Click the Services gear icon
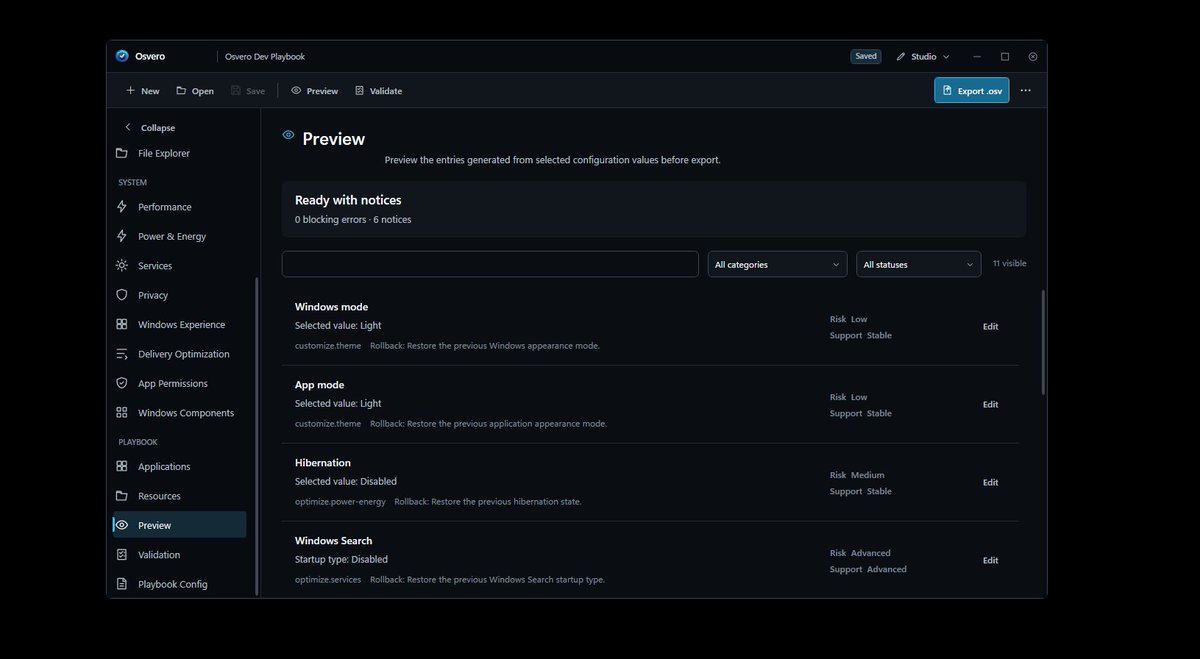 click(122, 266)
